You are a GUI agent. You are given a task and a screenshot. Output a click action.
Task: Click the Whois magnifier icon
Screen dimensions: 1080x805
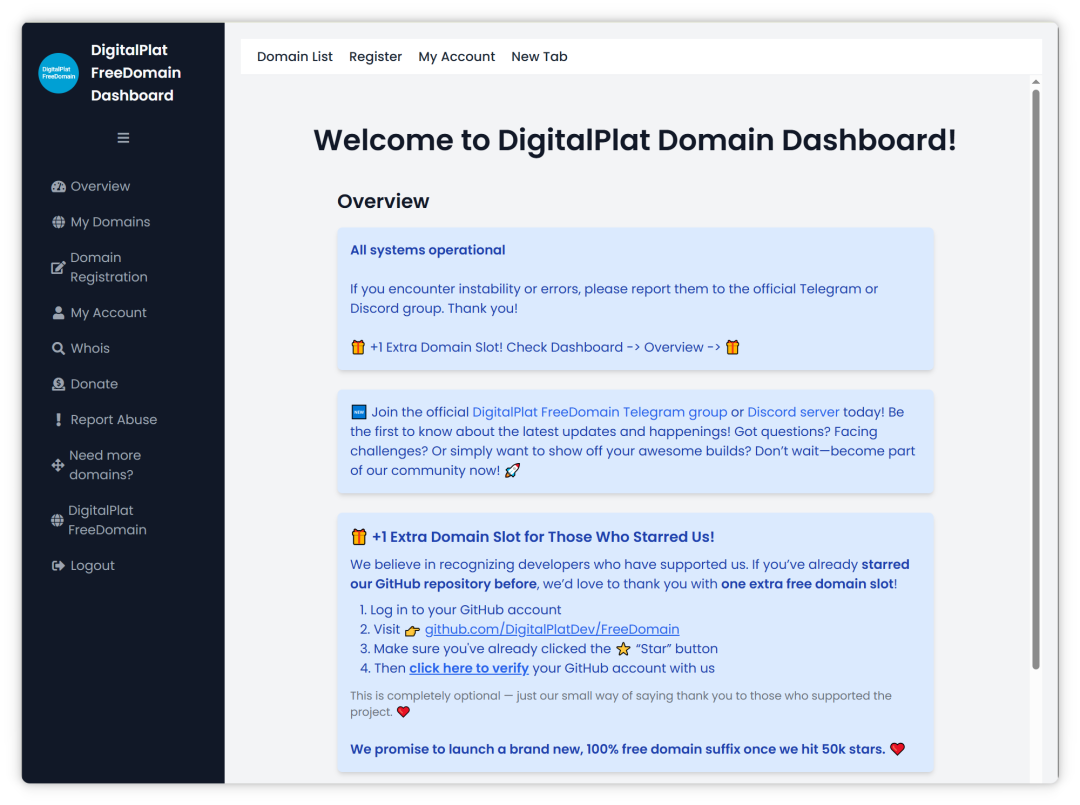[58, 349]
